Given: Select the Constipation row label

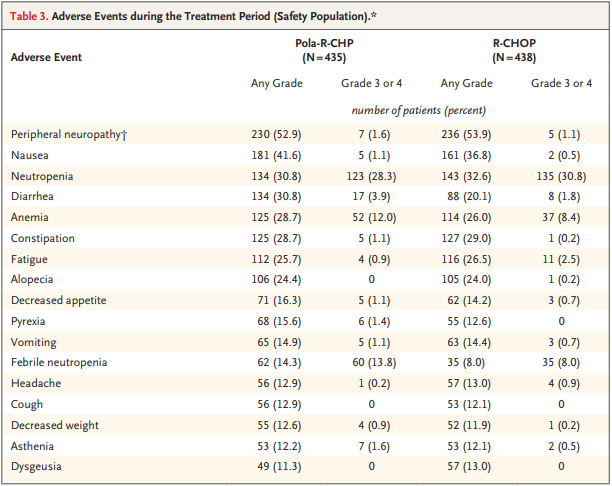Looking at the screenshot, I should coord(42,238).
